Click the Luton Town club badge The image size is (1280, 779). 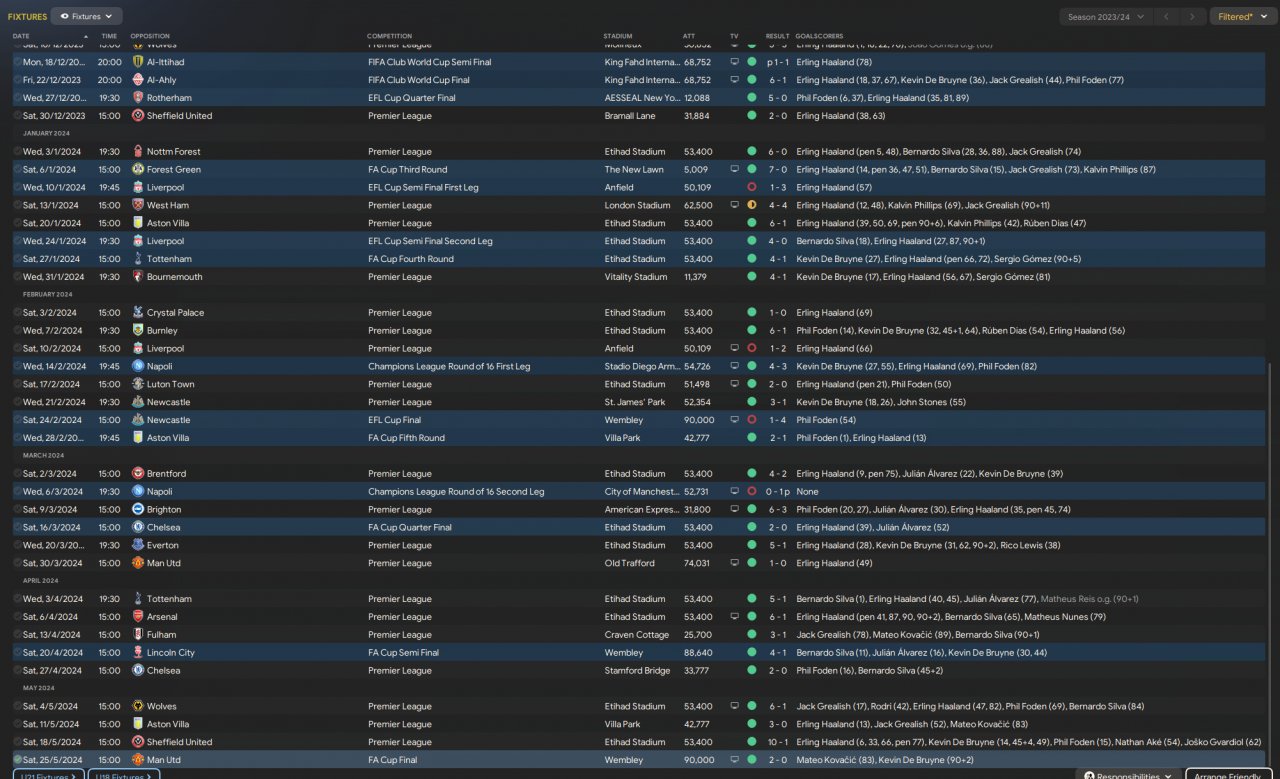coord(138,384)
